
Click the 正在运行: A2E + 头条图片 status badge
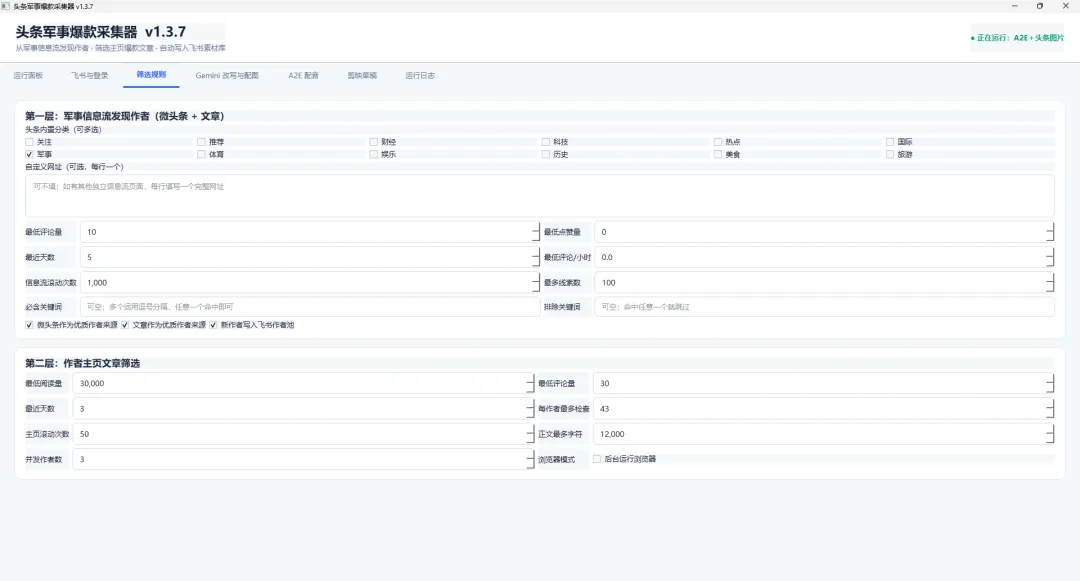[1017, 38]
